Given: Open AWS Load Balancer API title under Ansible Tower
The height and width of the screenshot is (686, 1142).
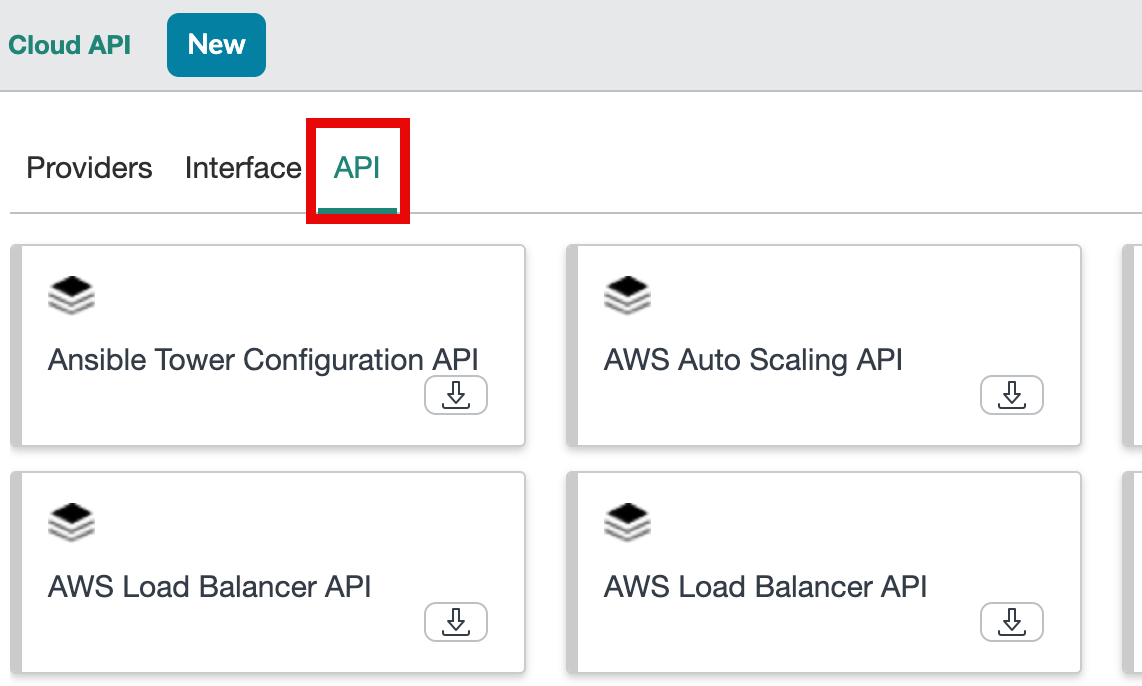Looking at the screenshot, I should tap(210, 587).
